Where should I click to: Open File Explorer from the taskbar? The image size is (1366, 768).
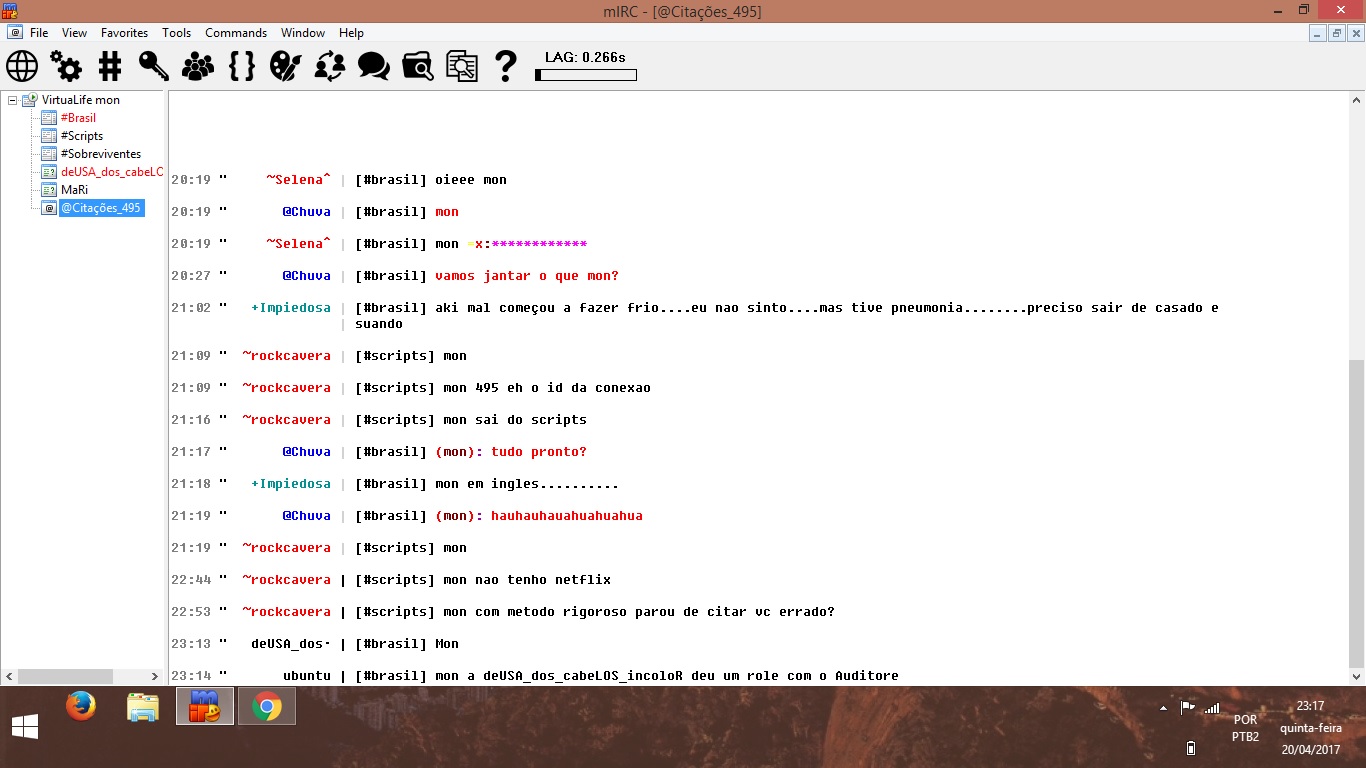[x=143, y=707]
